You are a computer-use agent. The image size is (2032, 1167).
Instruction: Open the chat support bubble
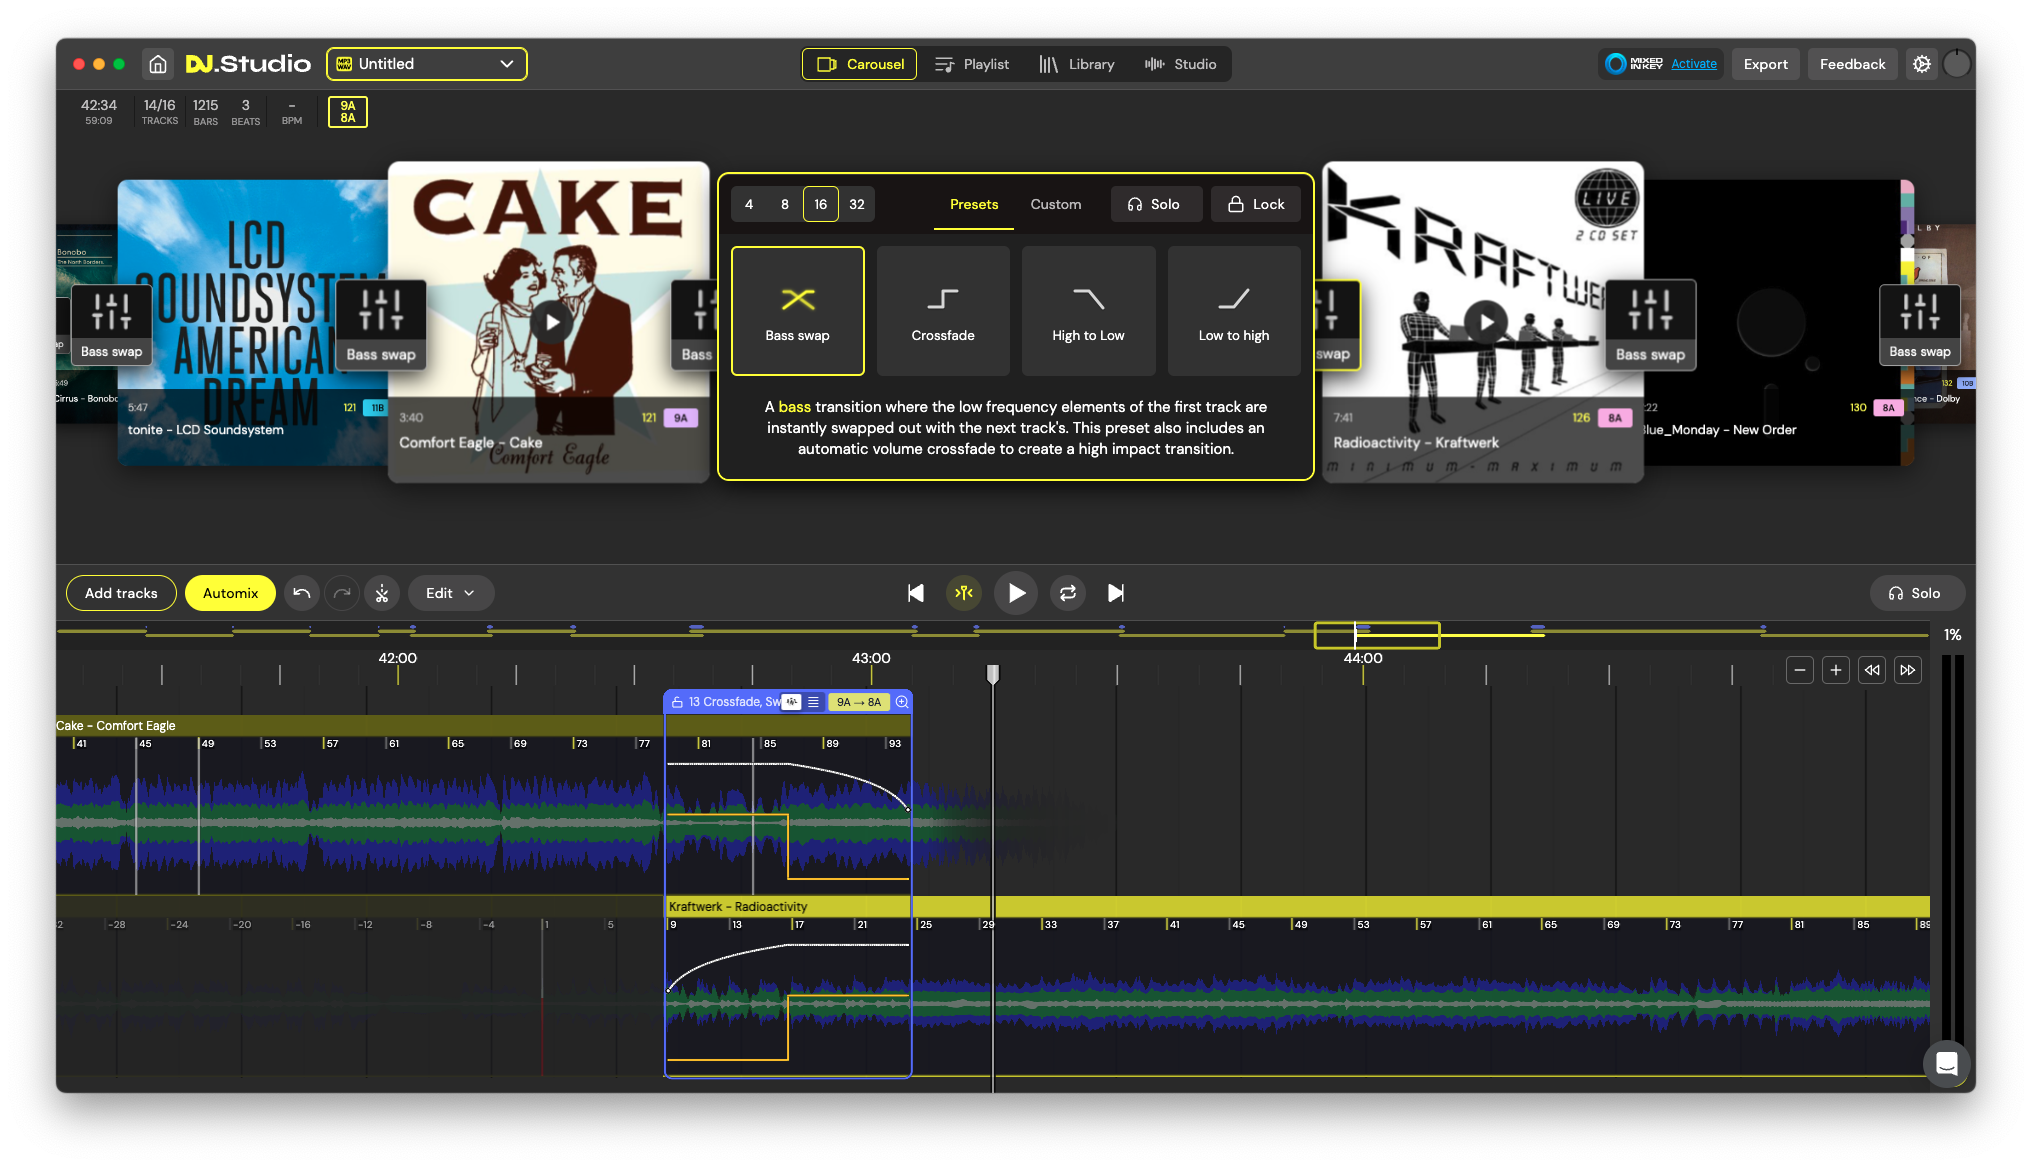[1946, 1063]
